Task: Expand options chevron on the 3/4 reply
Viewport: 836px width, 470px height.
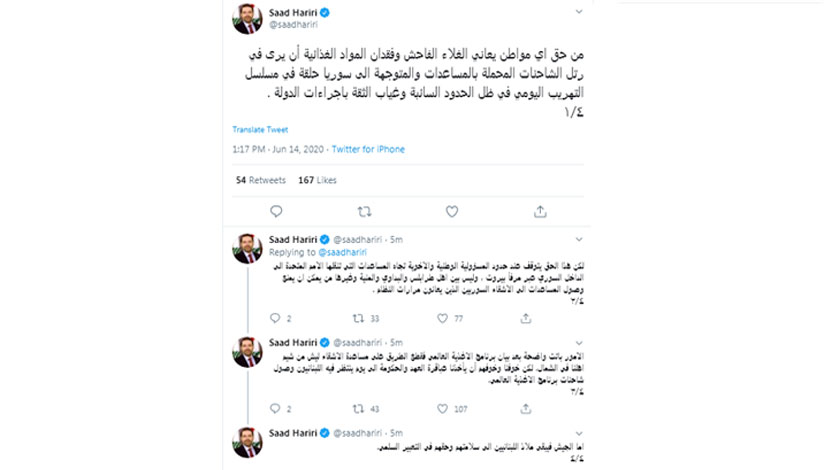Action: (x=579, y=343)
